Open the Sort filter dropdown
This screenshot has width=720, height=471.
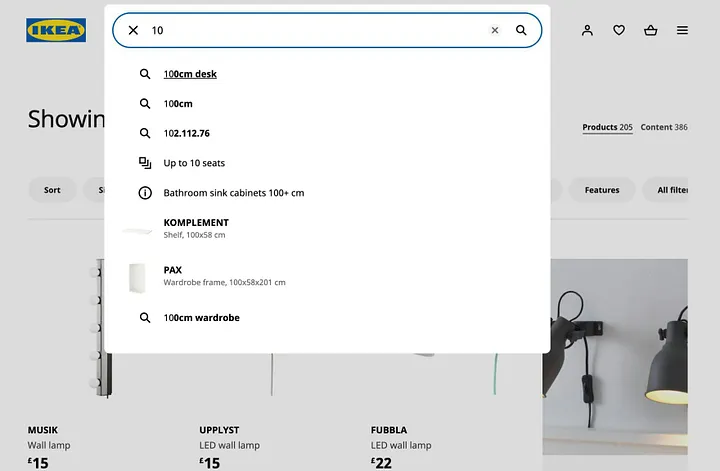coord(52,190)
